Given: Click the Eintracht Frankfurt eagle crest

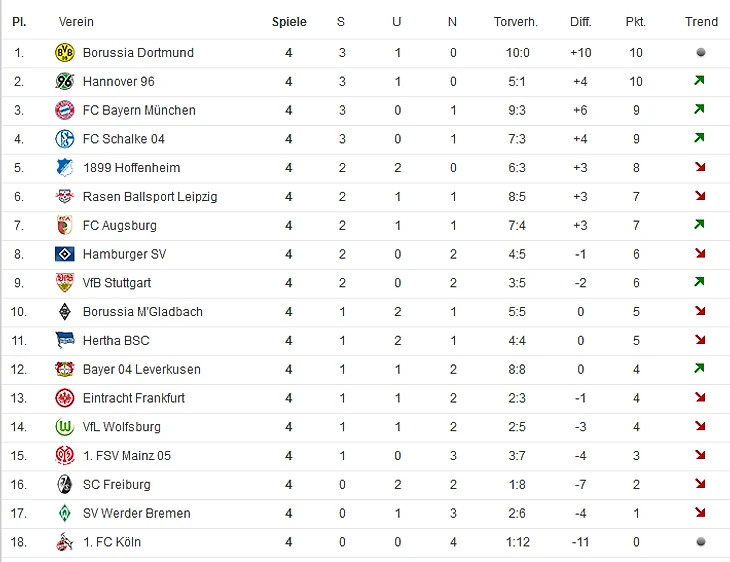Looking at the screenshot, I should click(65, 398).
